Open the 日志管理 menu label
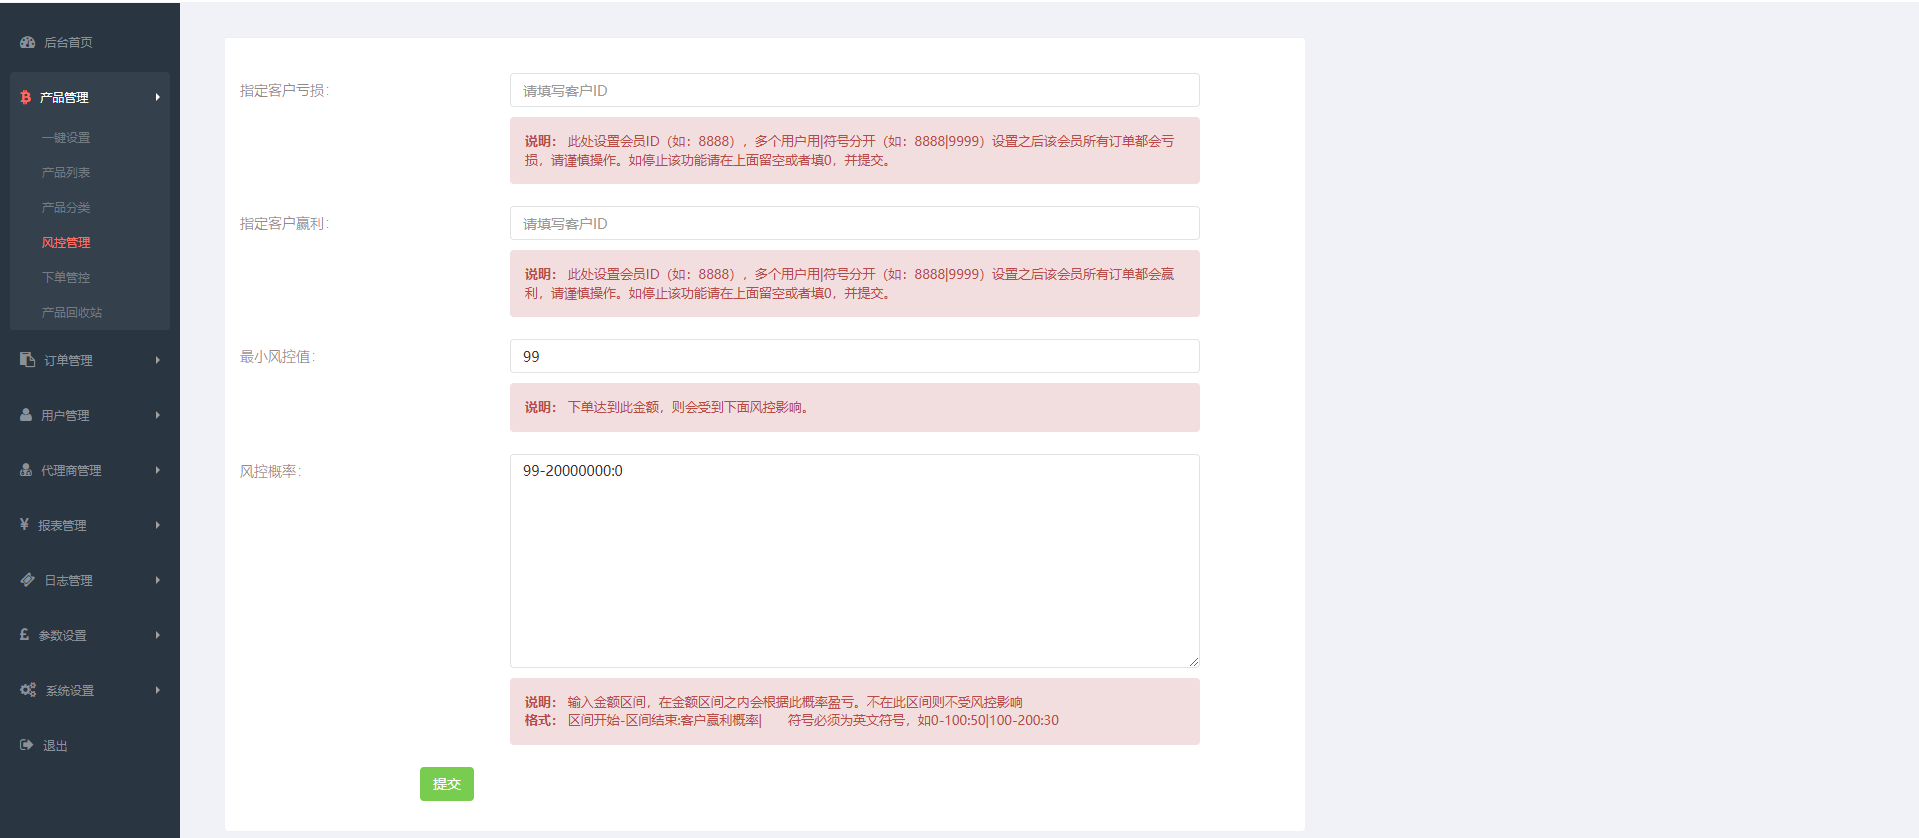 tap(68, 581)
